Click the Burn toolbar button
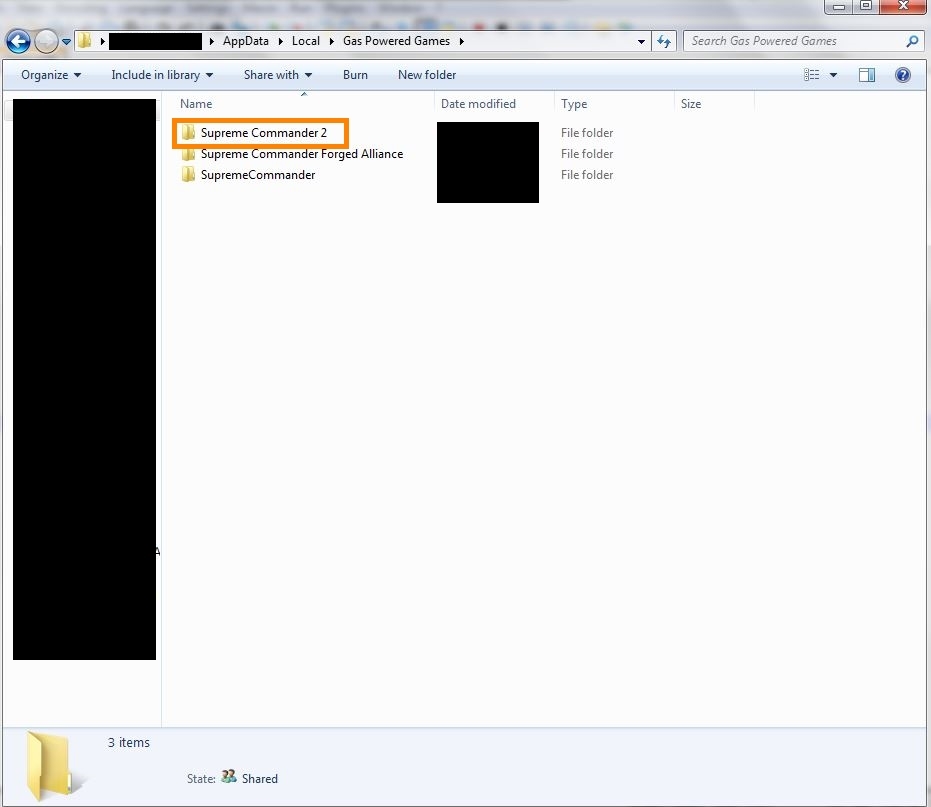Screen dimensions: 931x807 click(355, 75)
